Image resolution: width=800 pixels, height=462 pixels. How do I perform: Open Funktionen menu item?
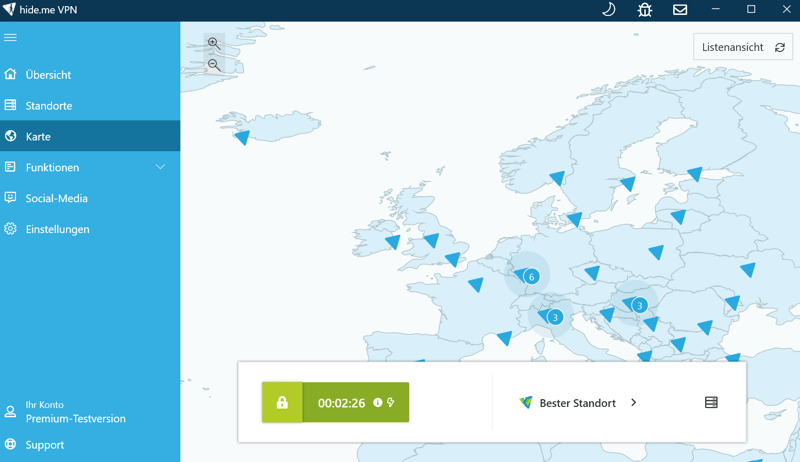pyautogui.click(x=90, y=167)
